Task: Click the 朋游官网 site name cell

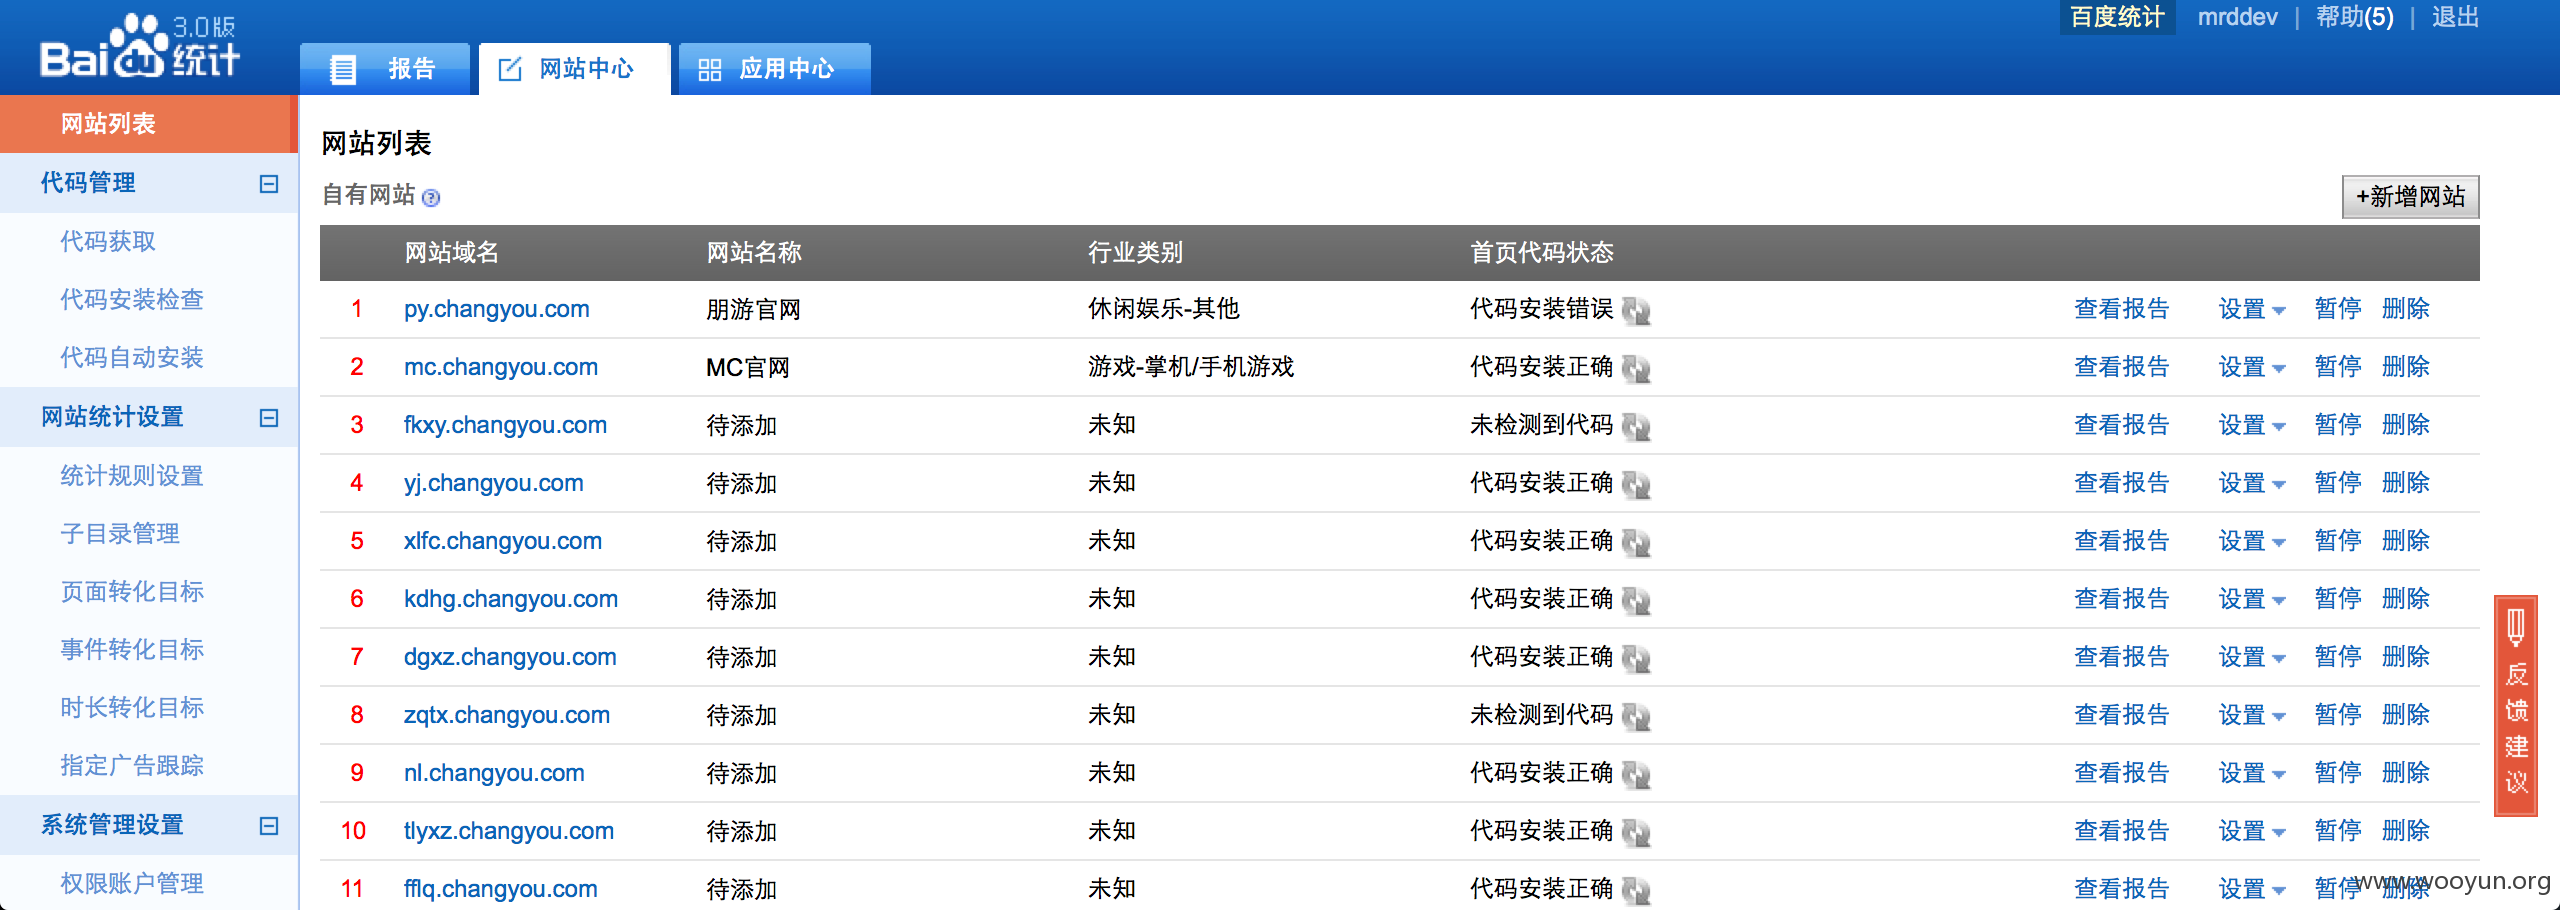Action: coord(754,310)
